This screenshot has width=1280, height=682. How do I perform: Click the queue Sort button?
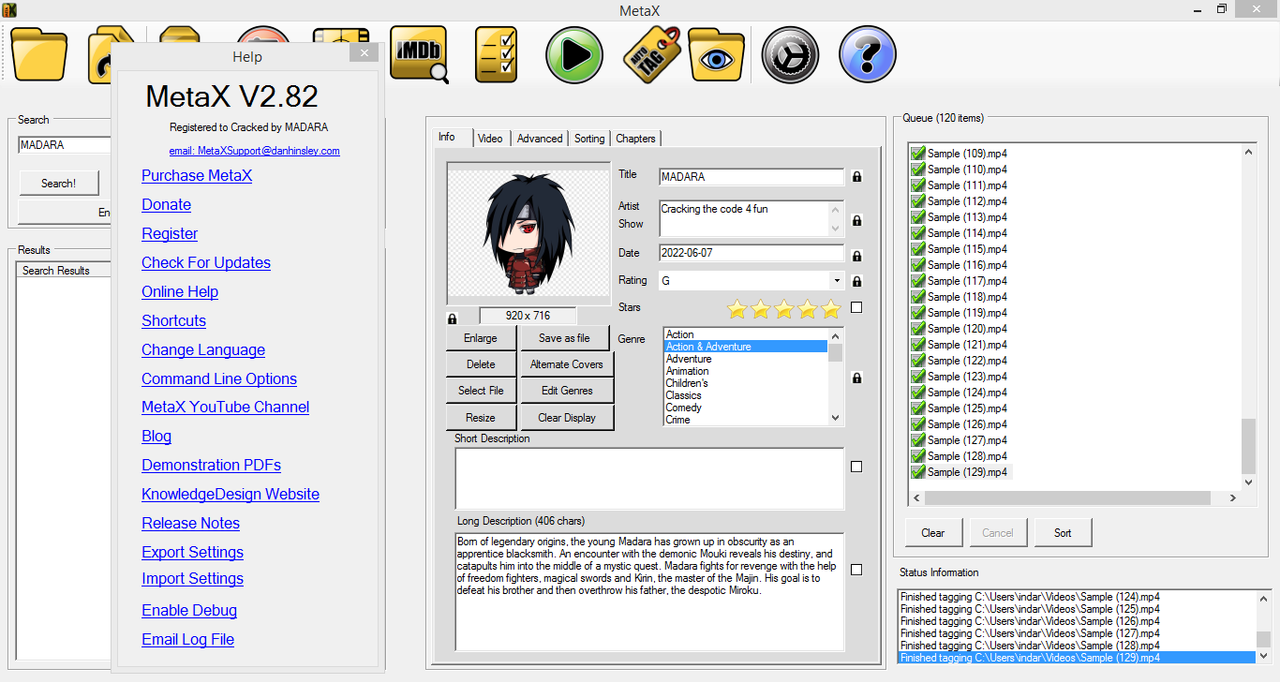tap(1062, 533)
